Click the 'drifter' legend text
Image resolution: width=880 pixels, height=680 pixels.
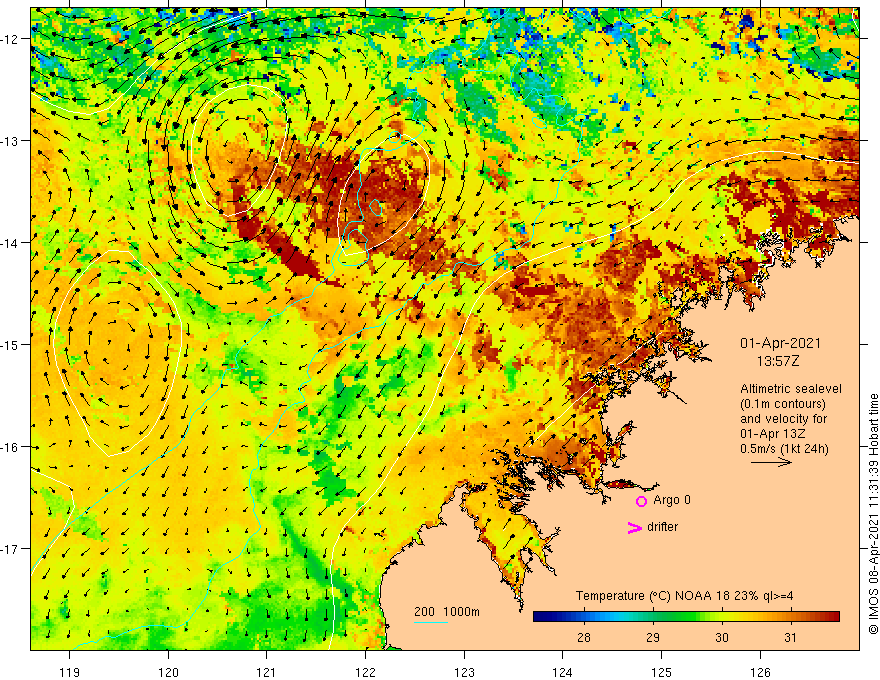pyautogui.click(x=662, y=527)
